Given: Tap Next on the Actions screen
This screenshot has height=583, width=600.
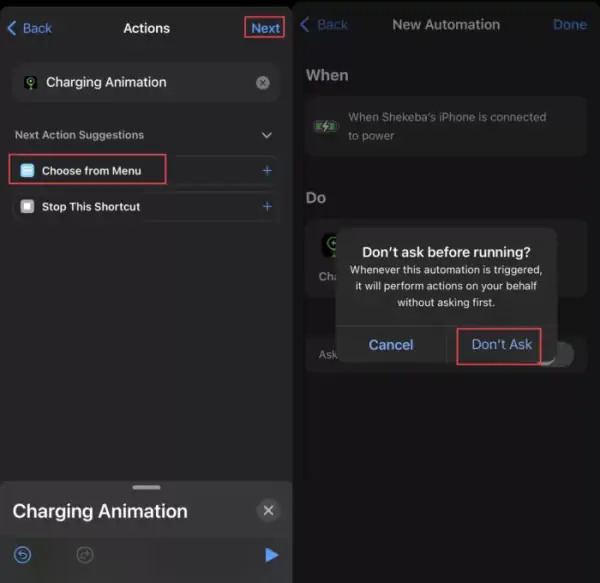Looking at the screenshot, I should 265,28.
